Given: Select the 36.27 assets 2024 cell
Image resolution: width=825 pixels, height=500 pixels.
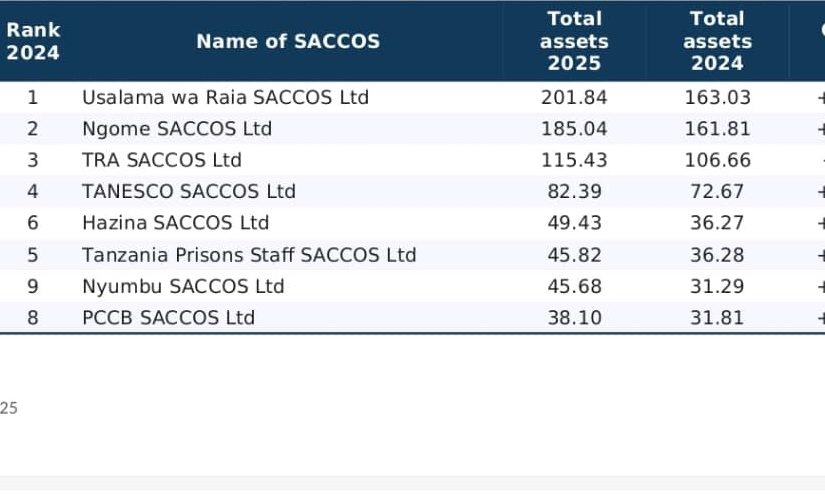Looking at the screenshot, I should coord(717,223).
